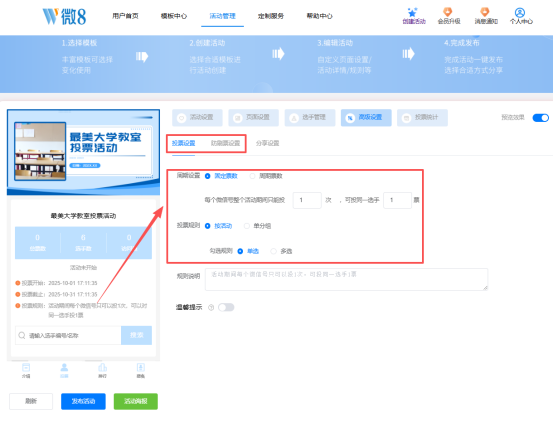Viewport: 553px width, 421px height.
Task: Click 最美大学教室投票活动 title in preview
Action: 83,216
